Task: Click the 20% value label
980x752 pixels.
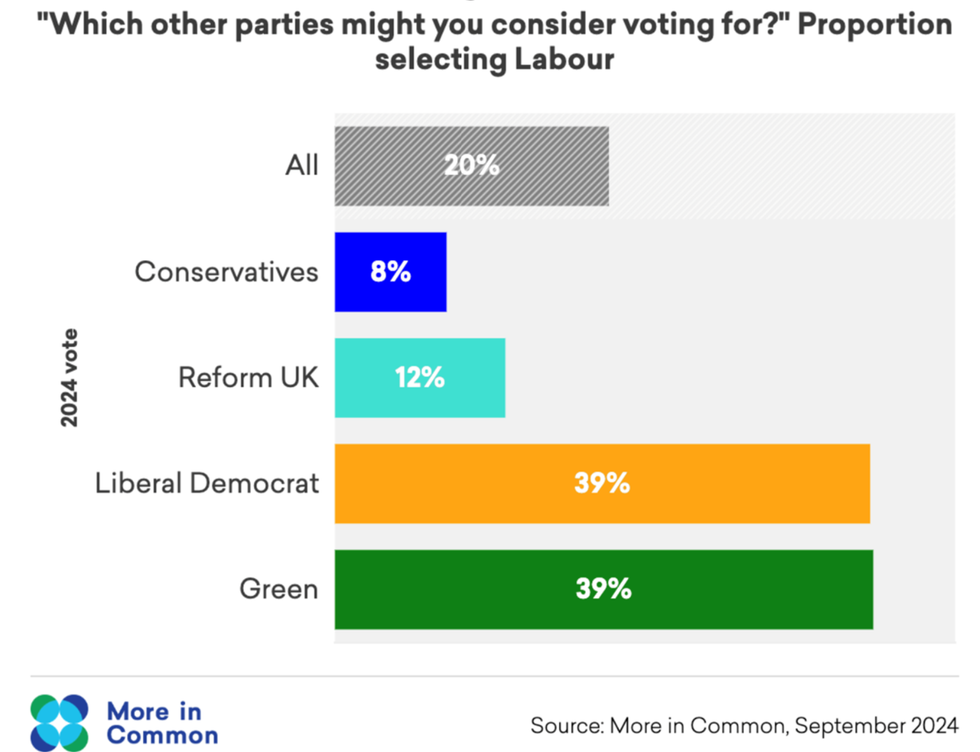Action: click(x=472, y=166)
